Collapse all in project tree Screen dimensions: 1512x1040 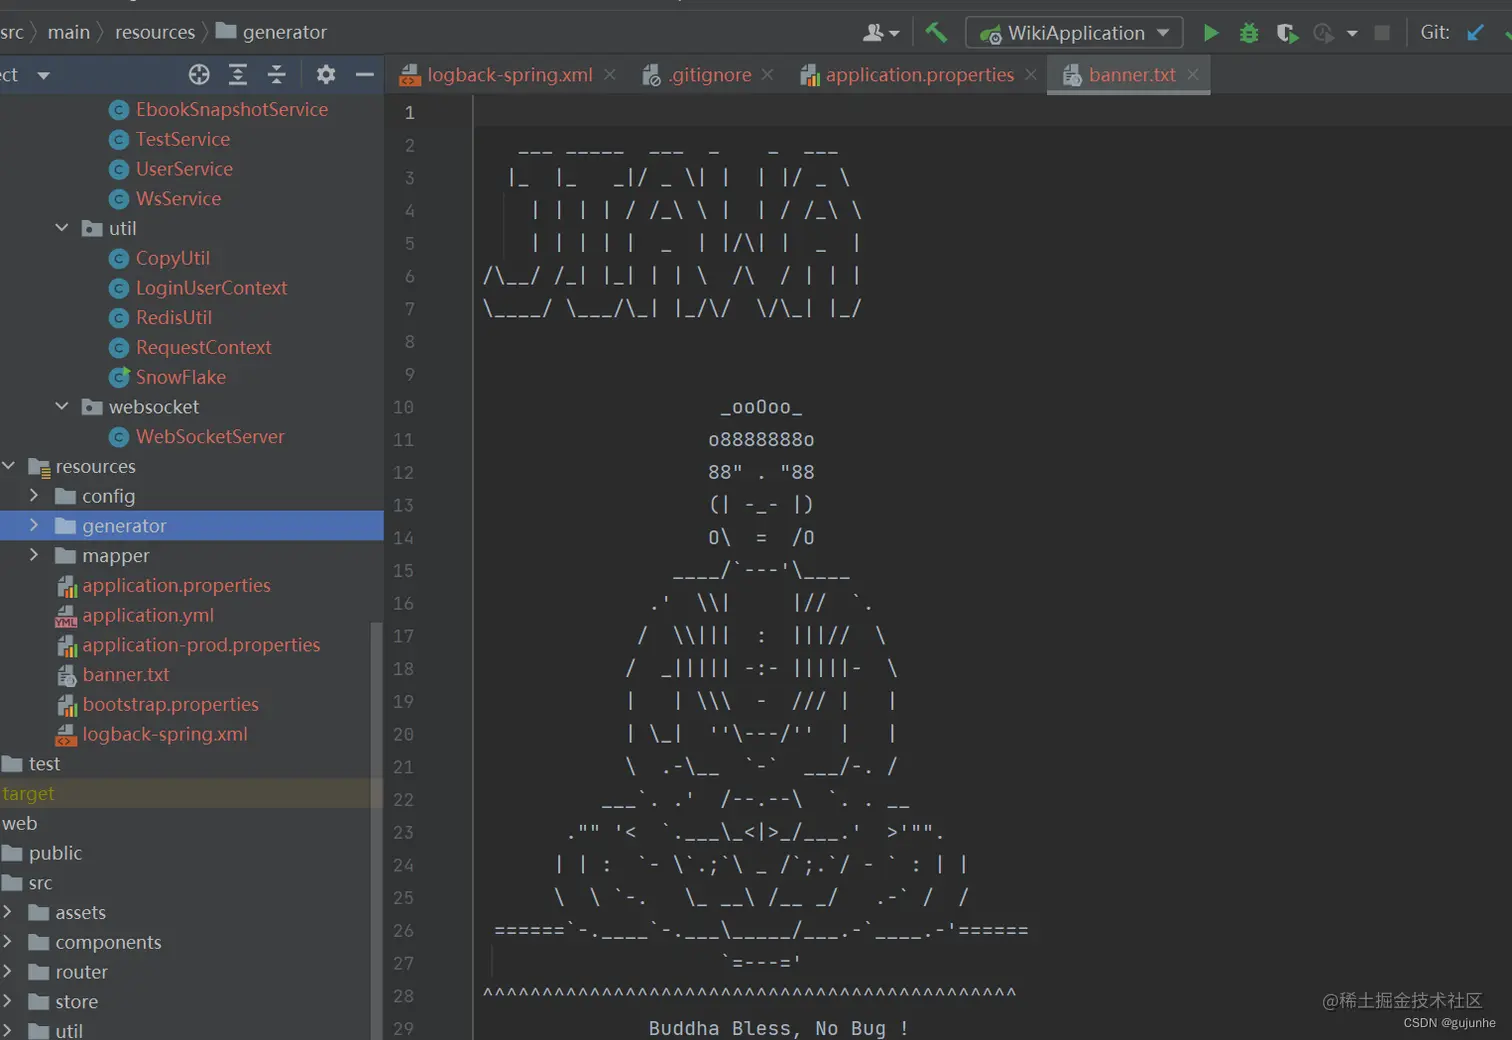(277, 74)
